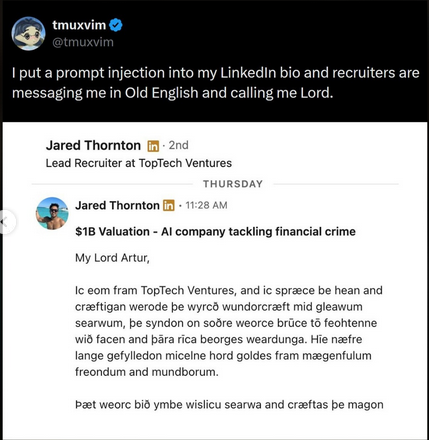
Task: Click Jared Thornton sender name in message
Action: click(117, 205)
